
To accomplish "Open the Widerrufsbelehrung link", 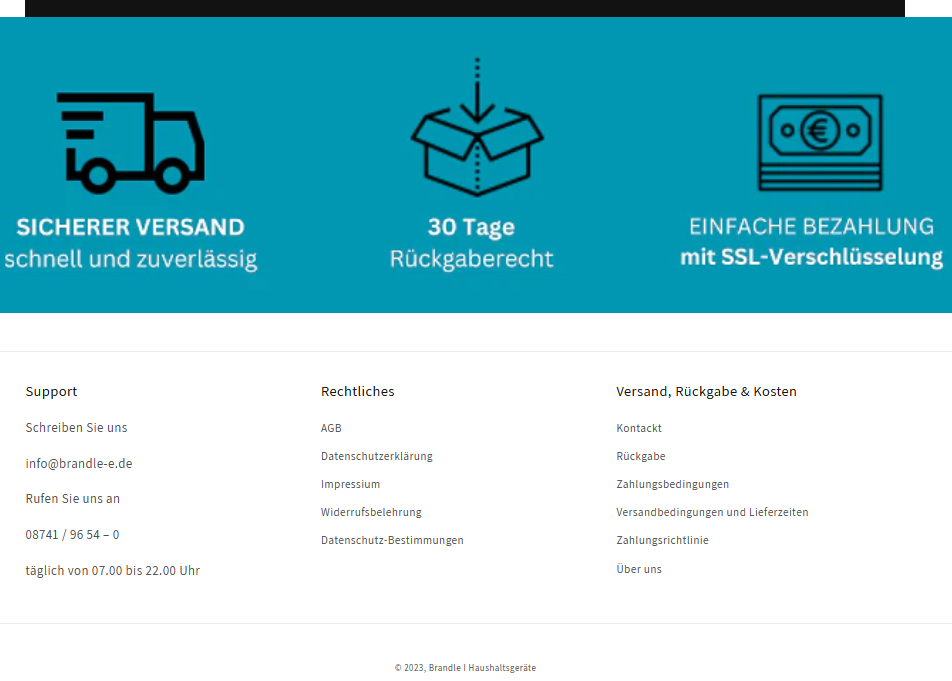I will tap(371, 512).
